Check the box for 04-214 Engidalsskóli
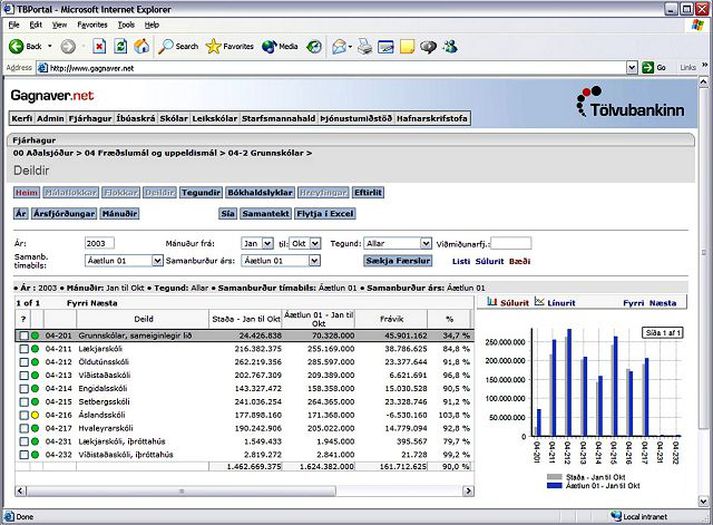The width and height of the screenshot is (713, 525). pos(24,389)
